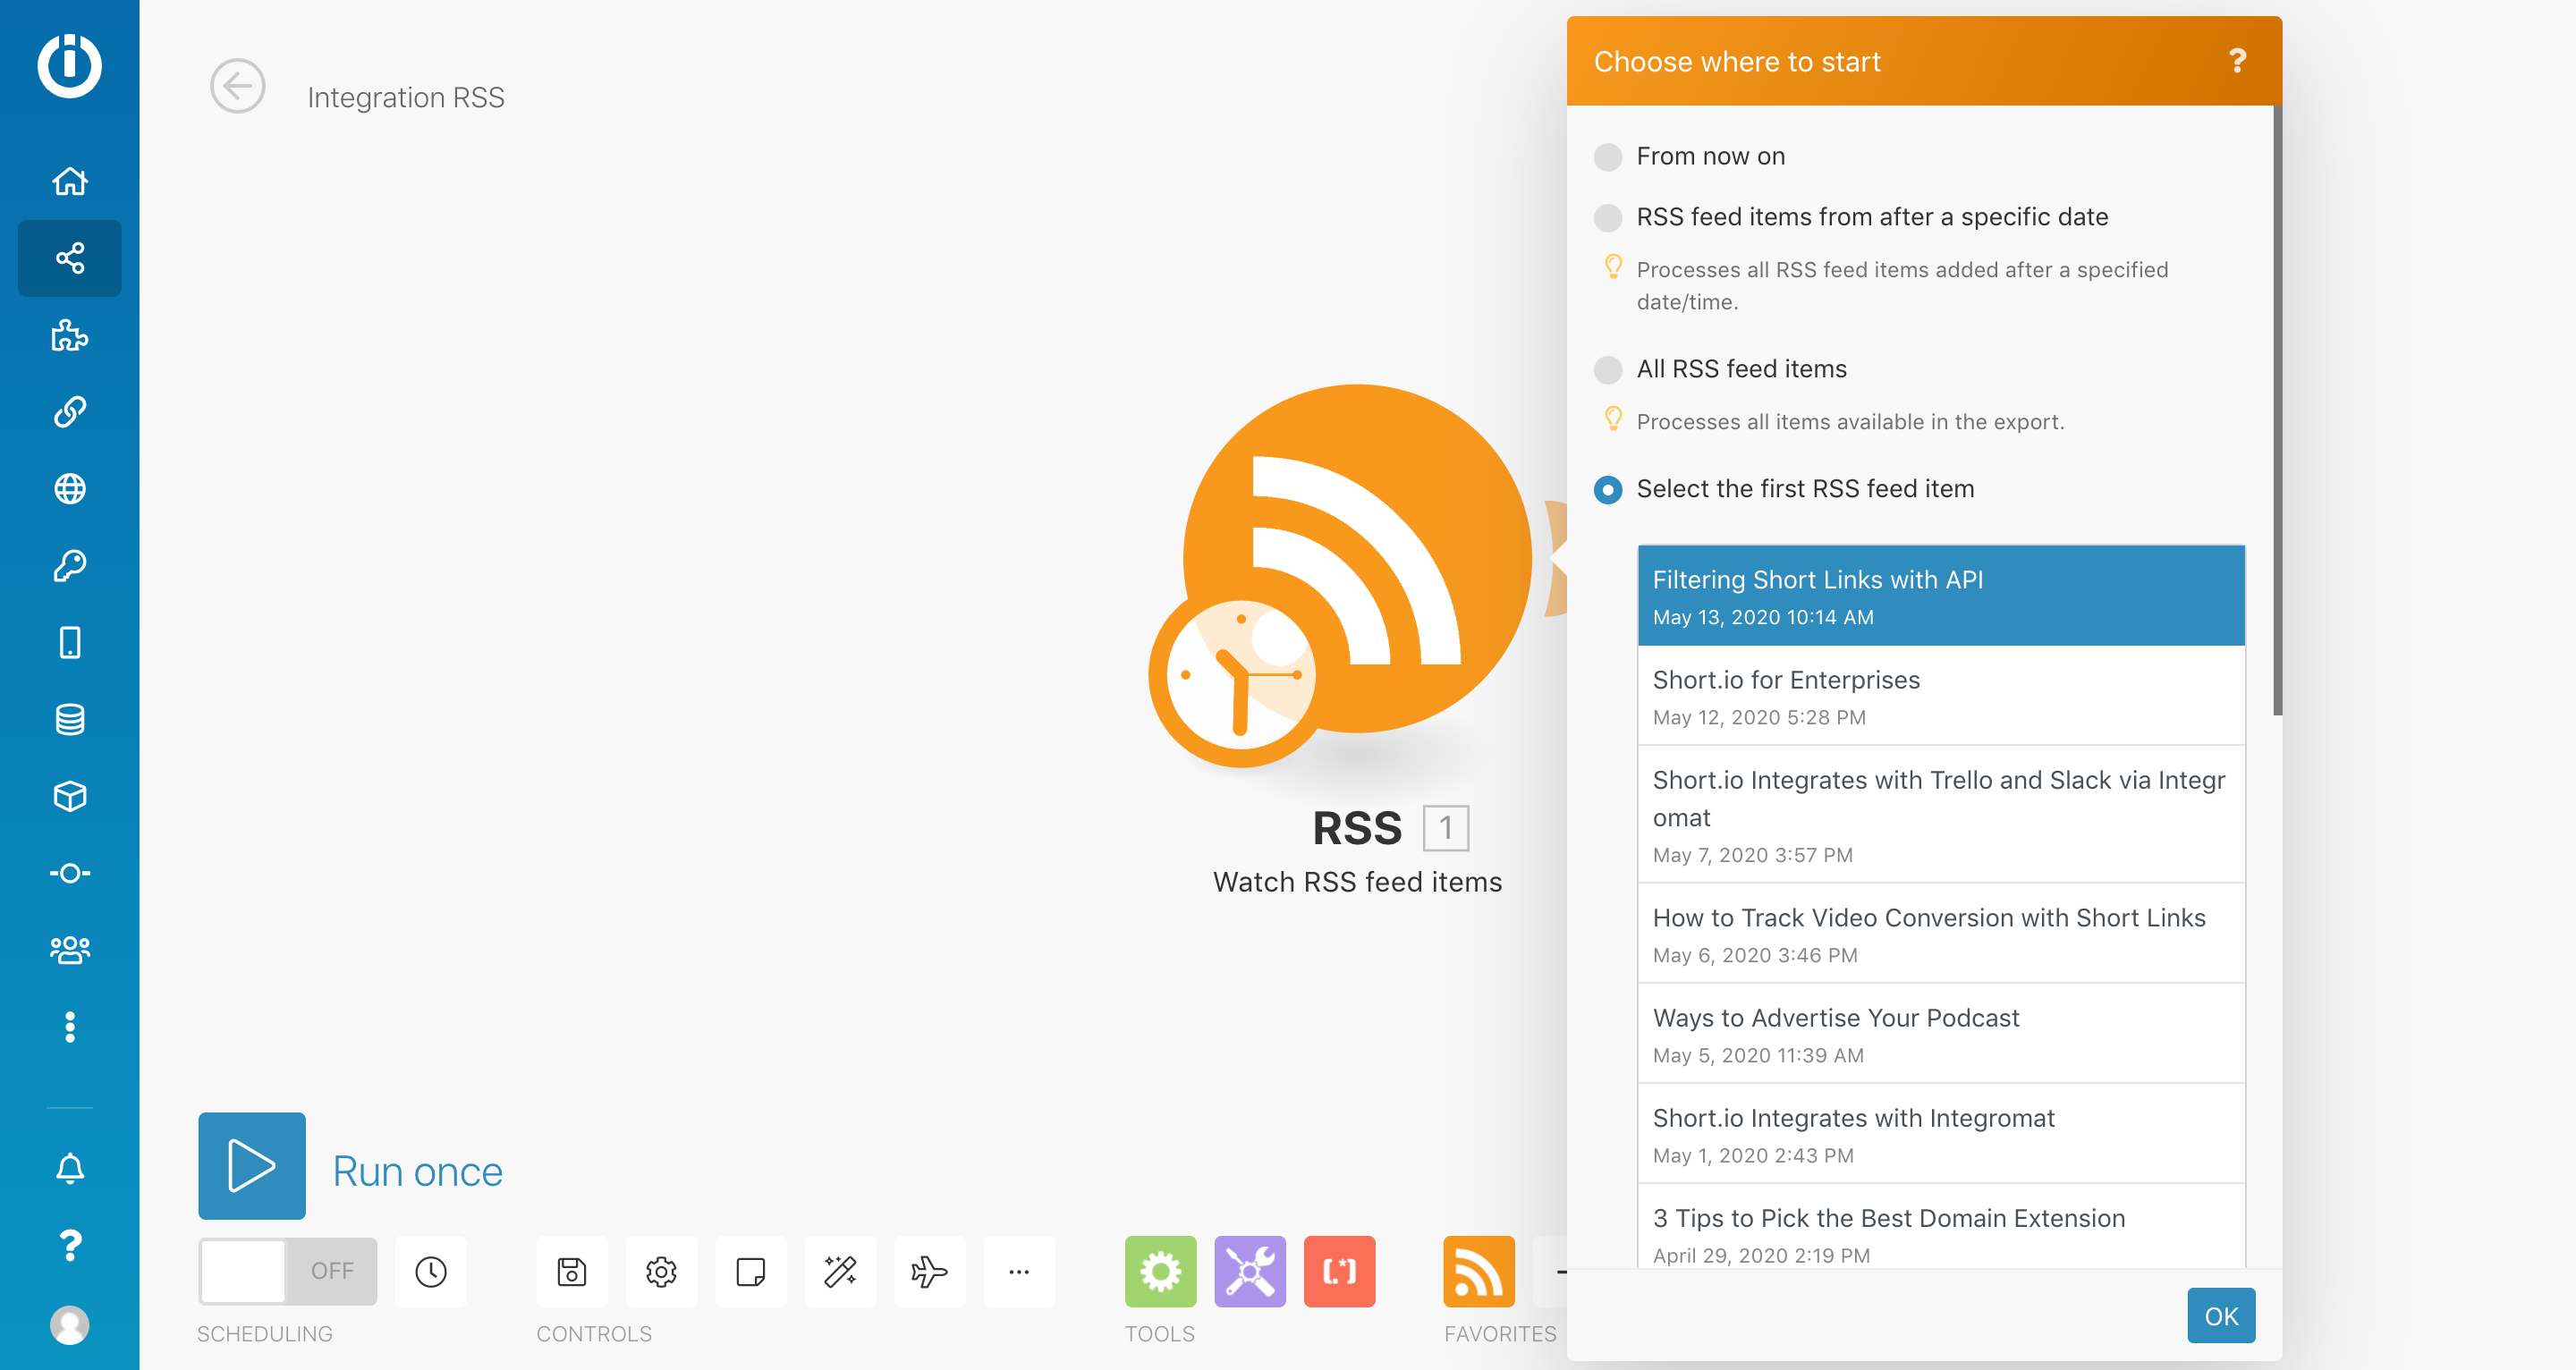2576x1370 pixels.
Task: Click the save scenario disk icon
Action: [x=572, y=1271]
